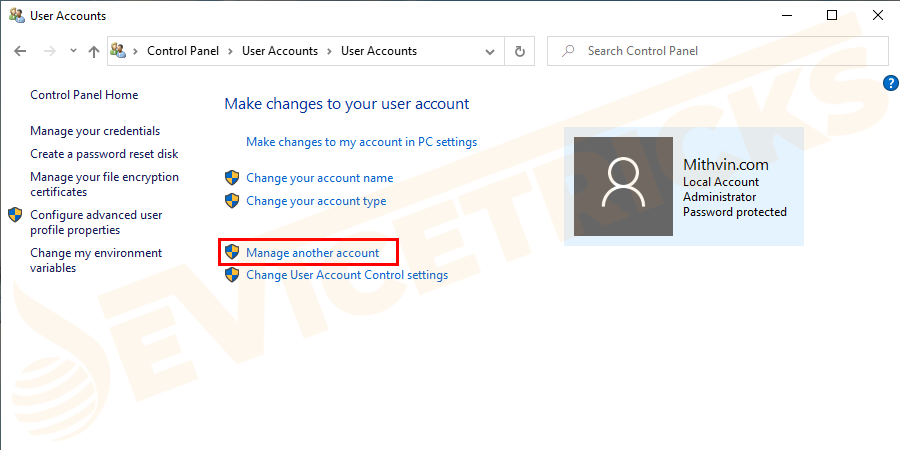
Task: Click the blue help question mark icon
Action: click(890, 83)
